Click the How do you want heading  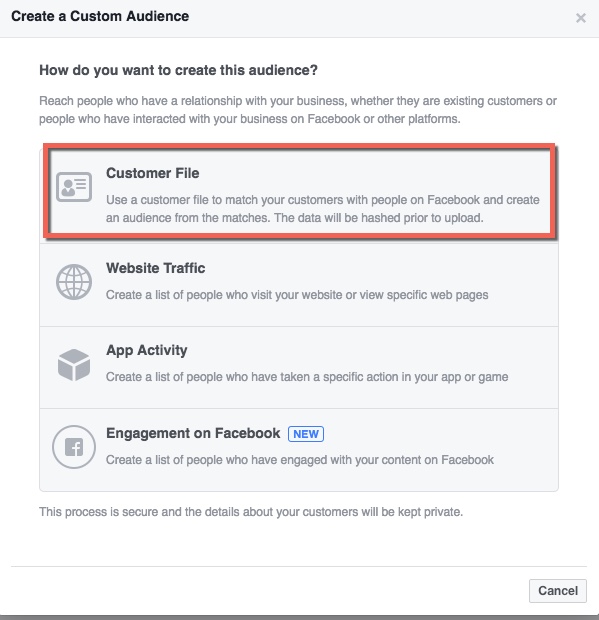(x=178, y=70)
